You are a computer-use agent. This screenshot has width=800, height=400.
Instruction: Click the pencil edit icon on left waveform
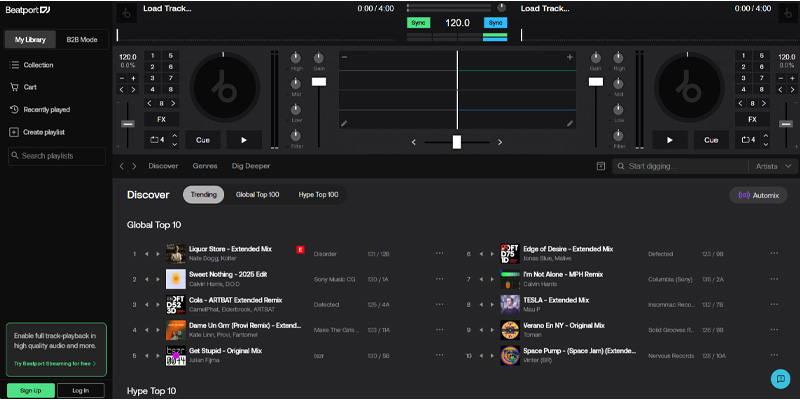344,123
